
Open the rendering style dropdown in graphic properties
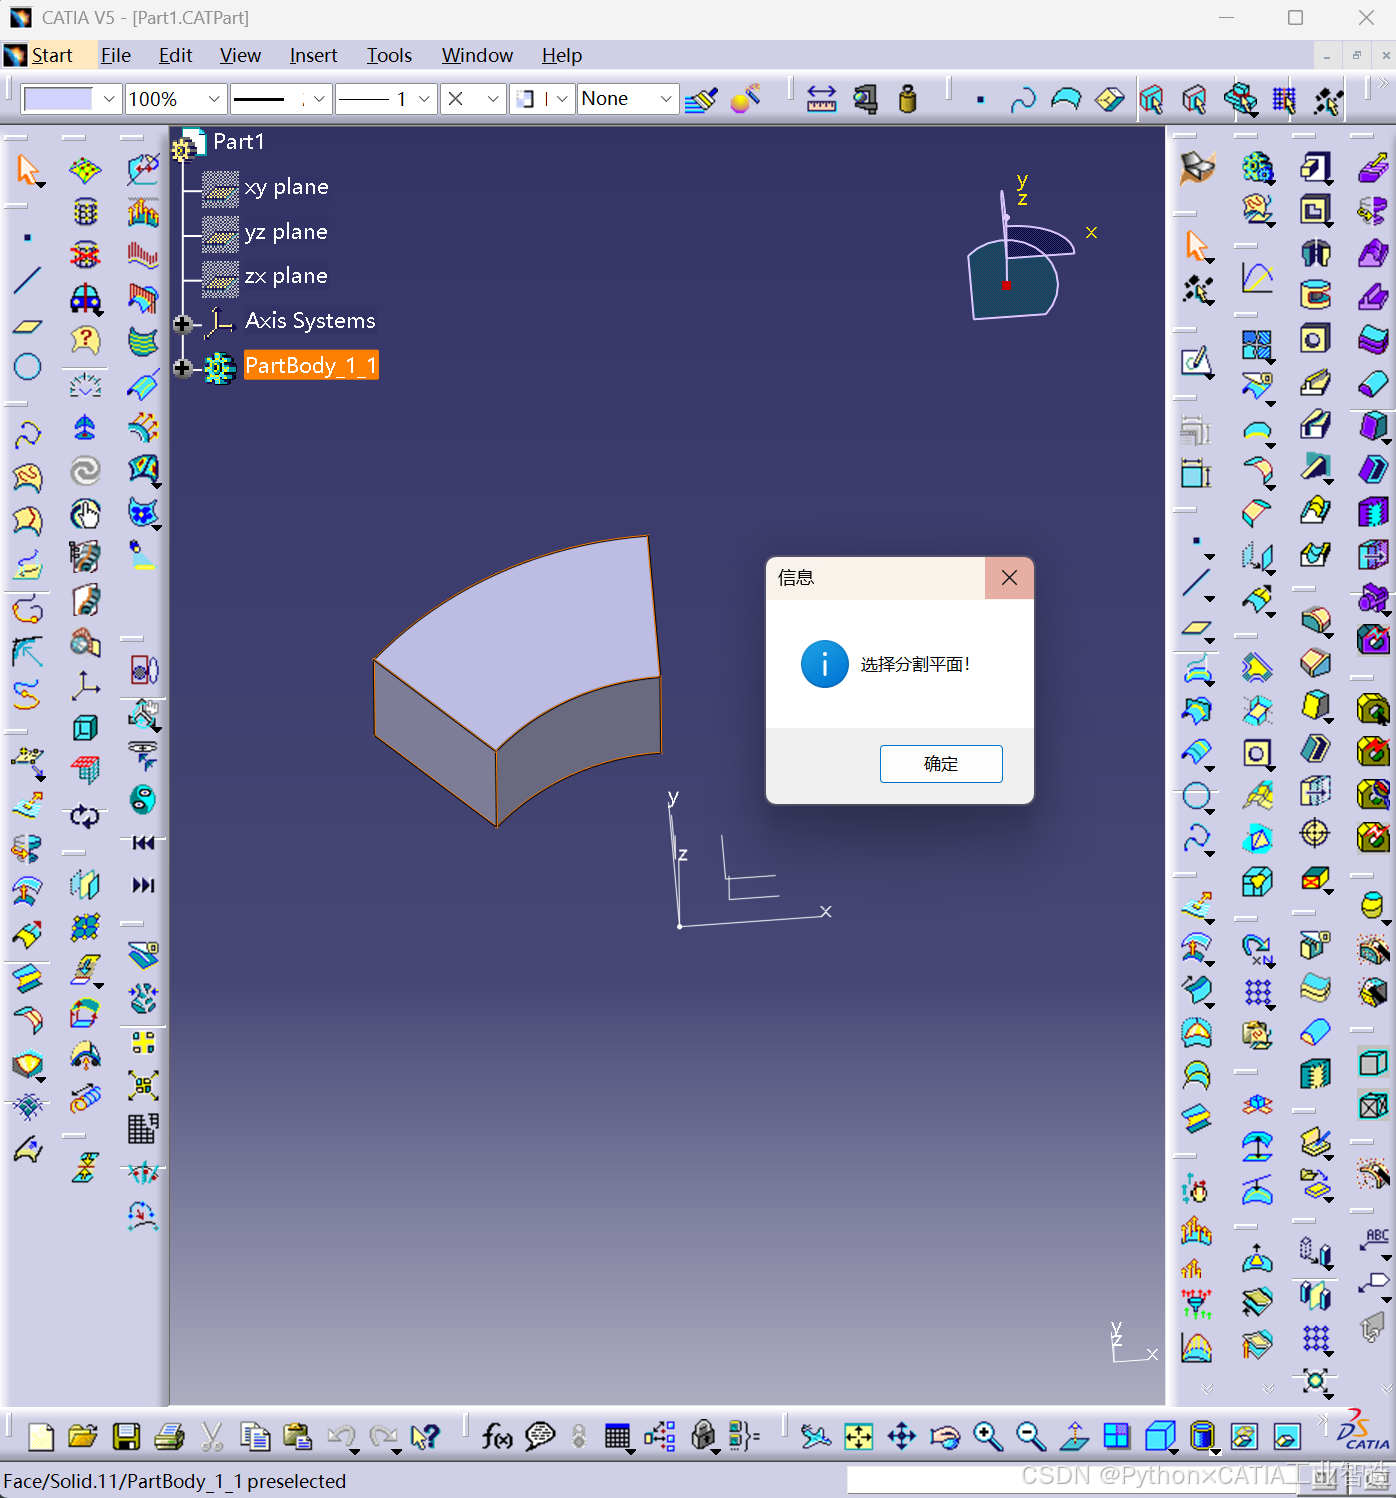click(x=562, y=99)
